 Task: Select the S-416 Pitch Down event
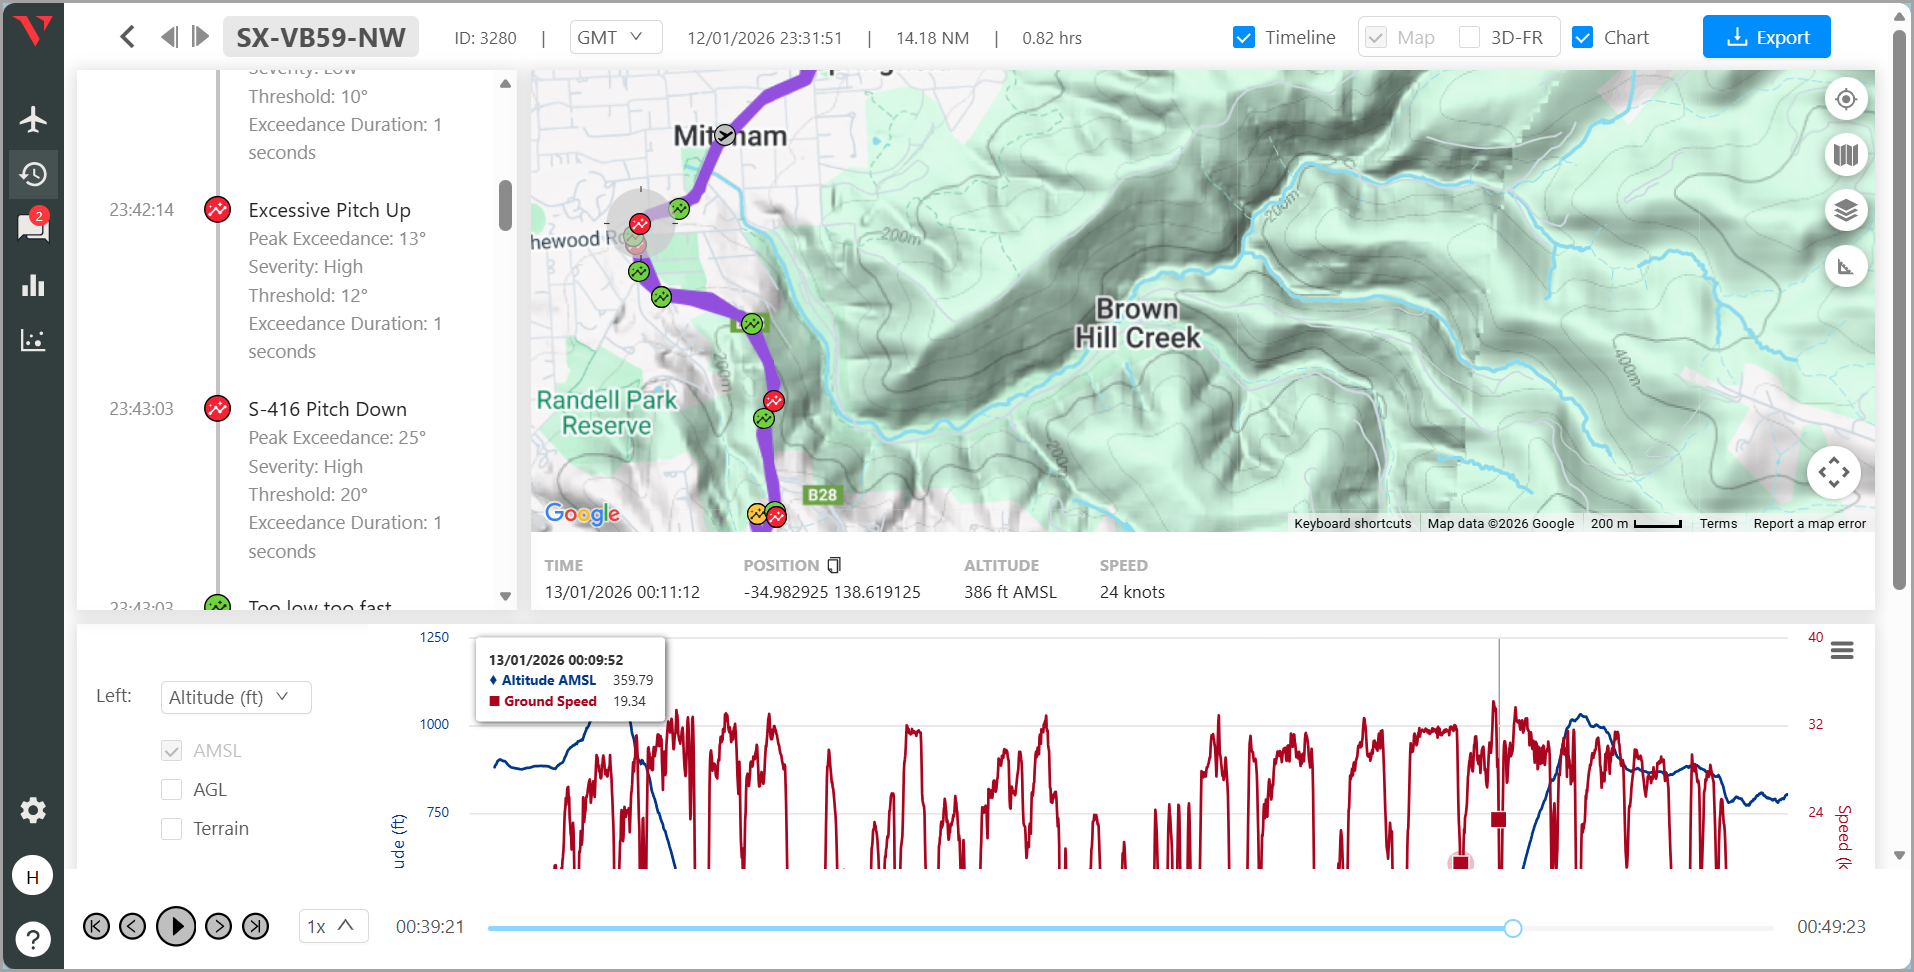[327, 409]
